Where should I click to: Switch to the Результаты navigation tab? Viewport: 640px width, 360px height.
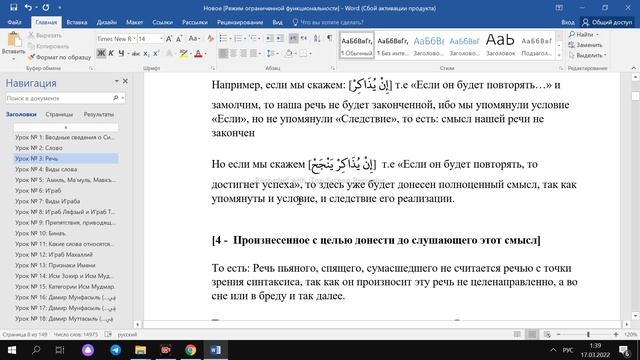point(99,114)
